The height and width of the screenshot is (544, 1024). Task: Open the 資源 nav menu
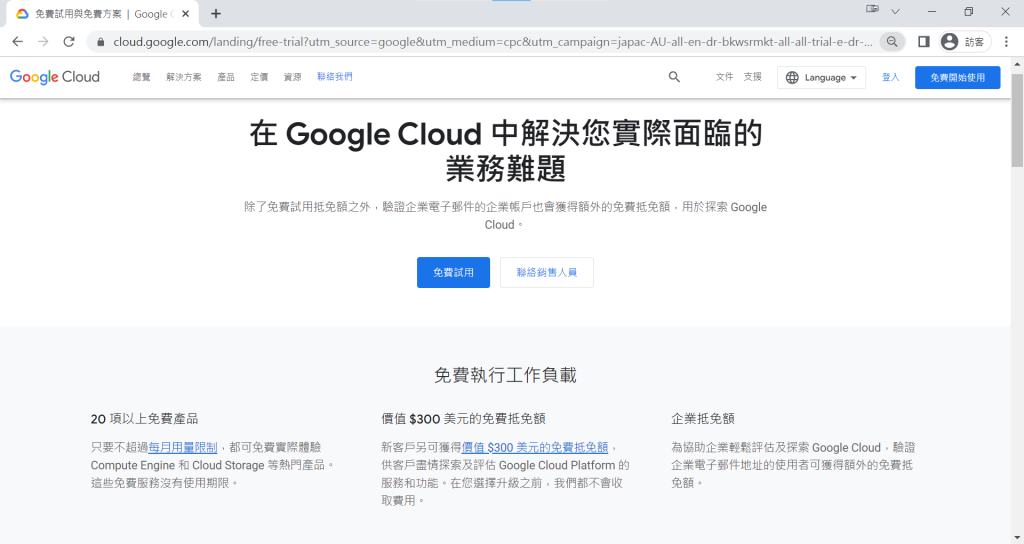[293, 77]
